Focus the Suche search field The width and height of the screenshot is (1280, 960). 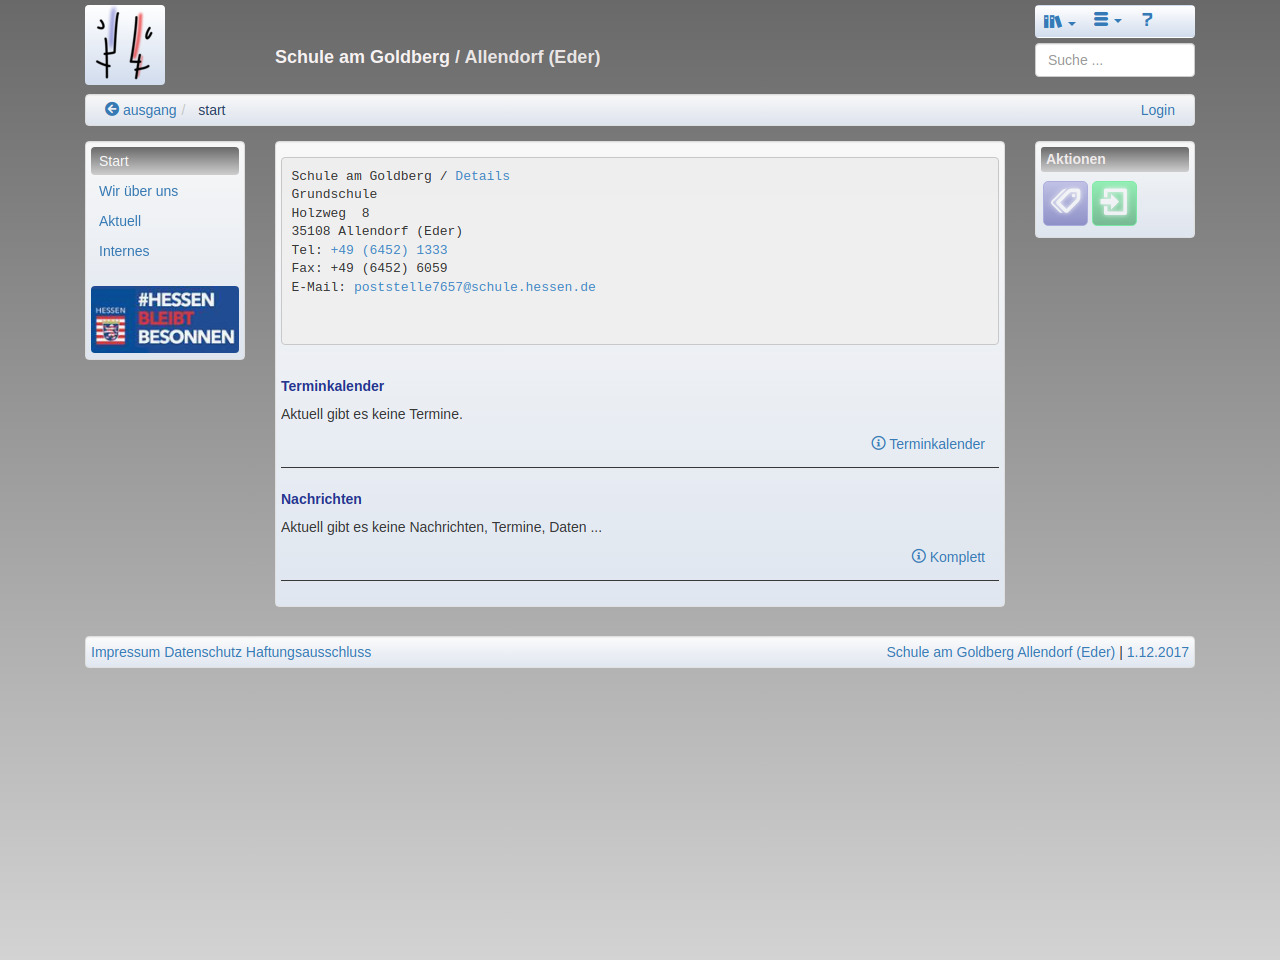coord(1114,60)
